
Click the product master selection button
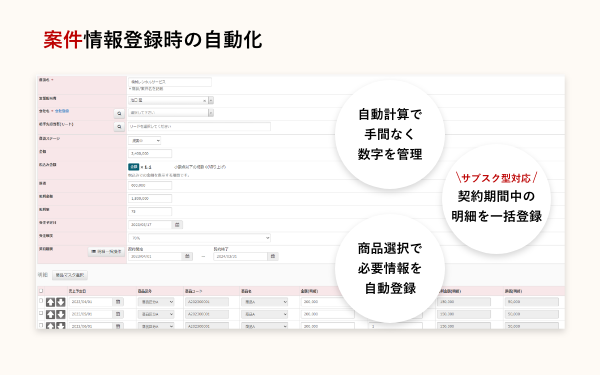(x=70, y=275)
